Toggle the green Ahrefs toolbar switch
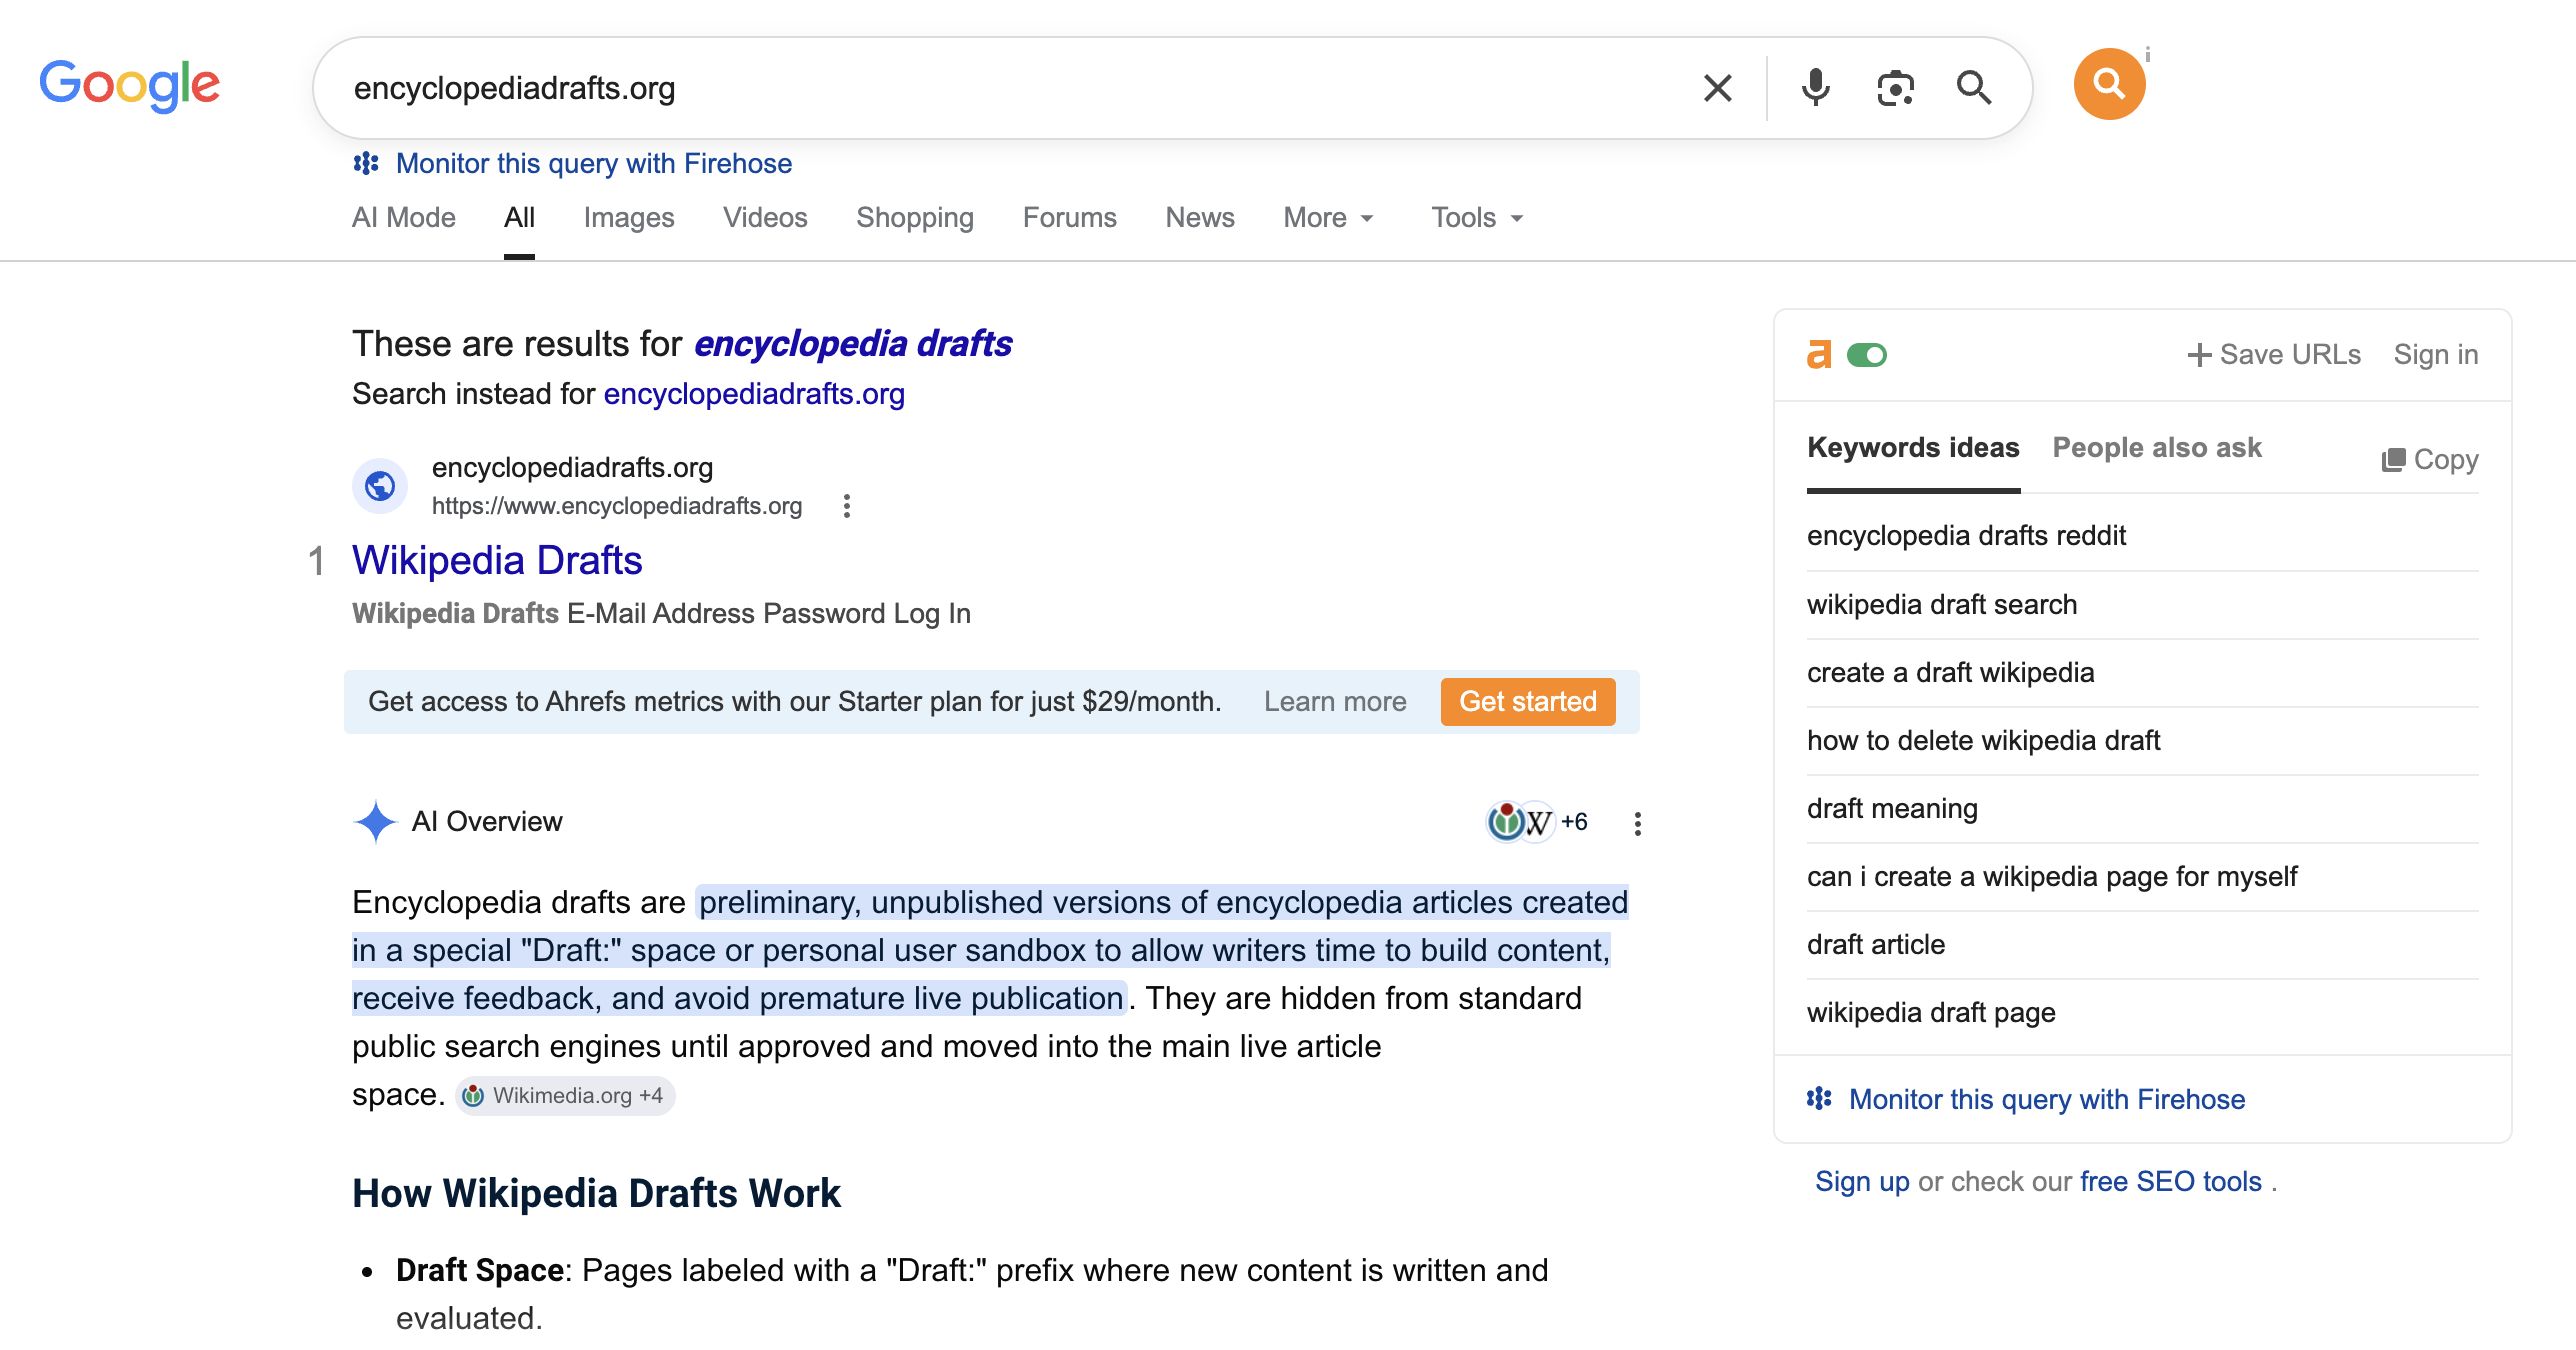The image size is (2576, 1350). point(1866,355)
